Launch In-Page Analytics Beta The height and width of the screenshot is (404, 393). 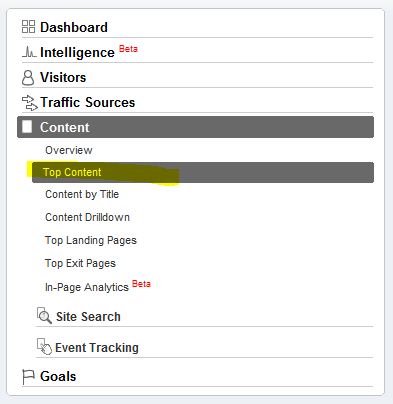tap(98, 286)
